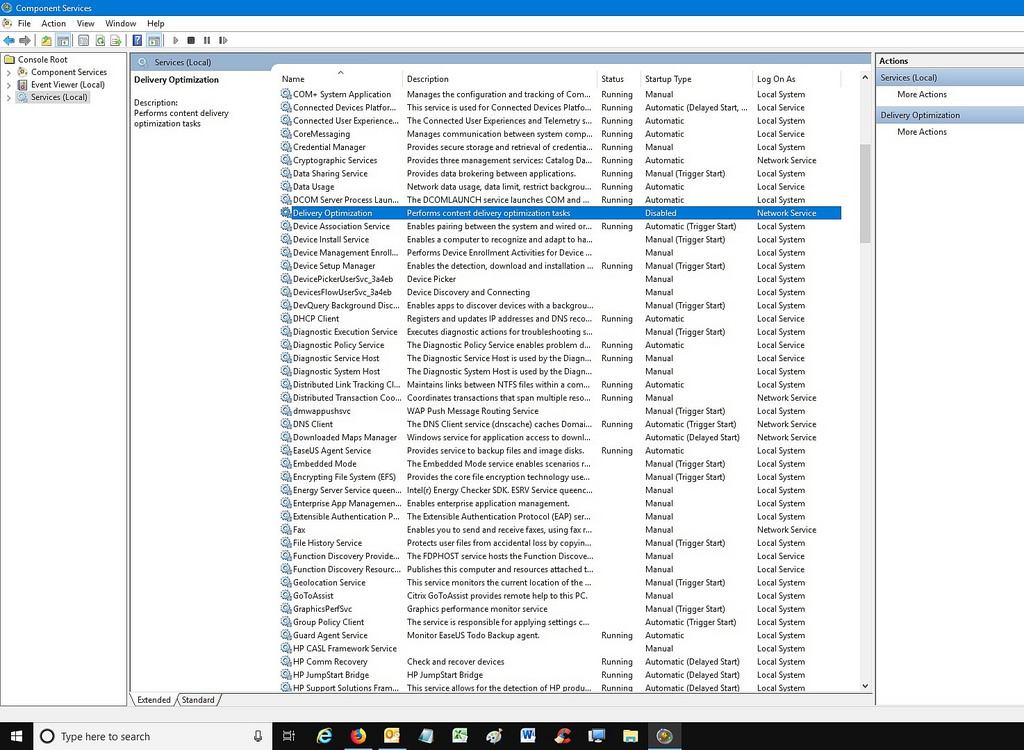The width and height of the screenshot is (1024, 750).
Task: Click the Export List toolbar icon
Action: [x=116, y=41]
